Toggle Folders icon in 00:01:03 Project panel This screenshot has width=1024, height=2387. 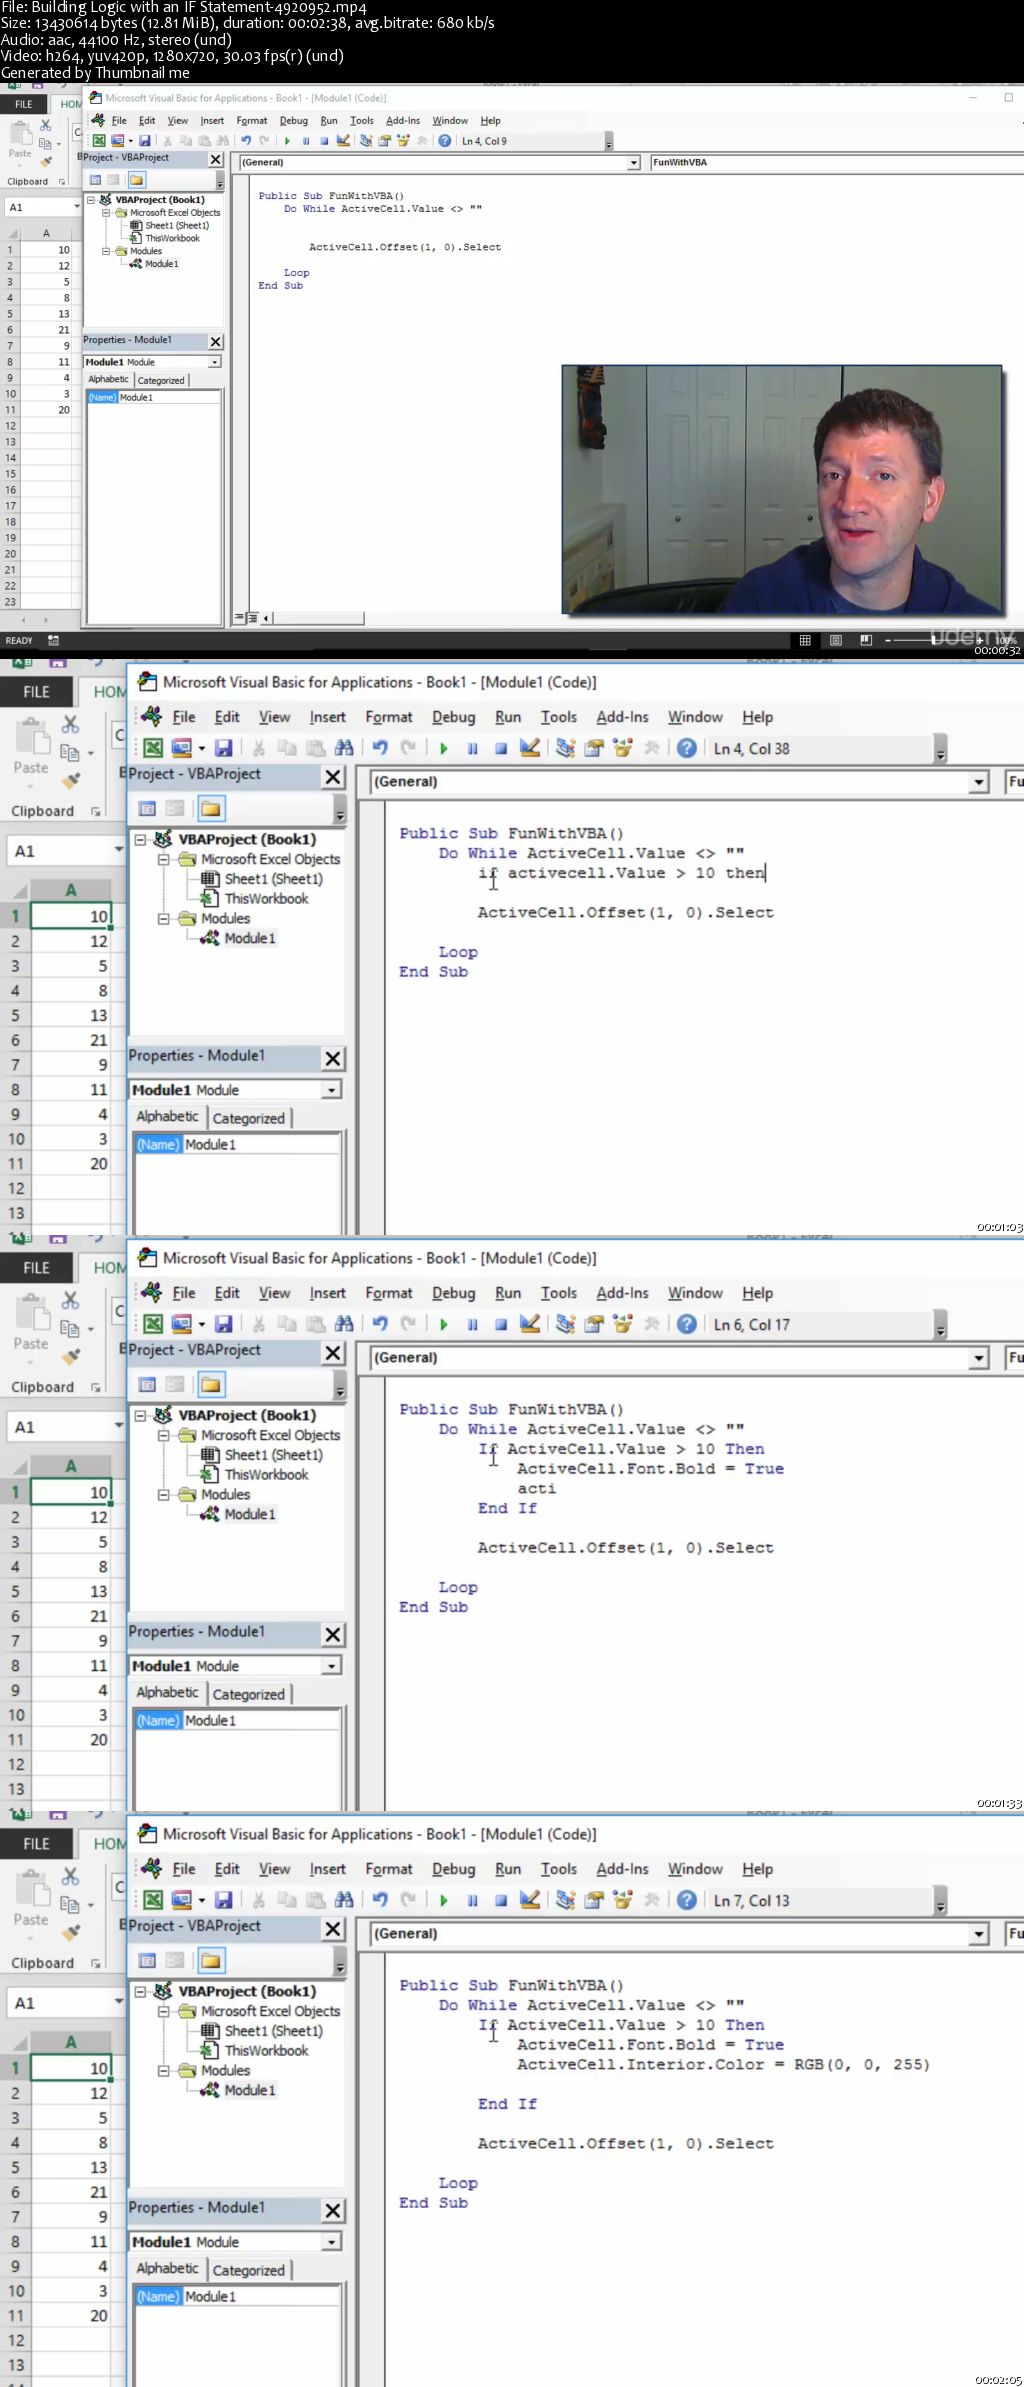pos(210,808)
